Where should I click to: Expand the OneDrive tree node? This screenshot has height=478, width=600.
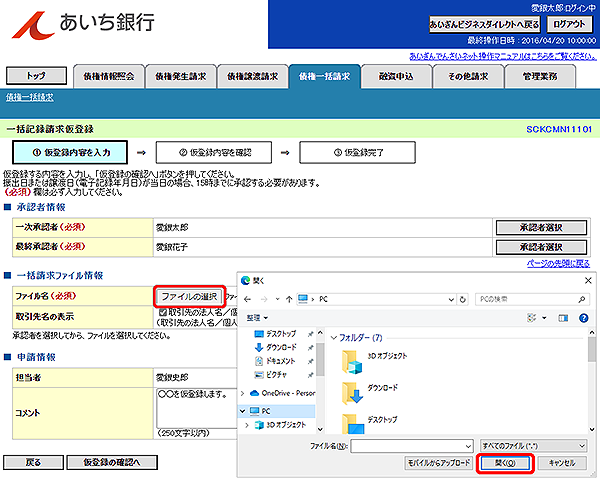coord(242,393)
